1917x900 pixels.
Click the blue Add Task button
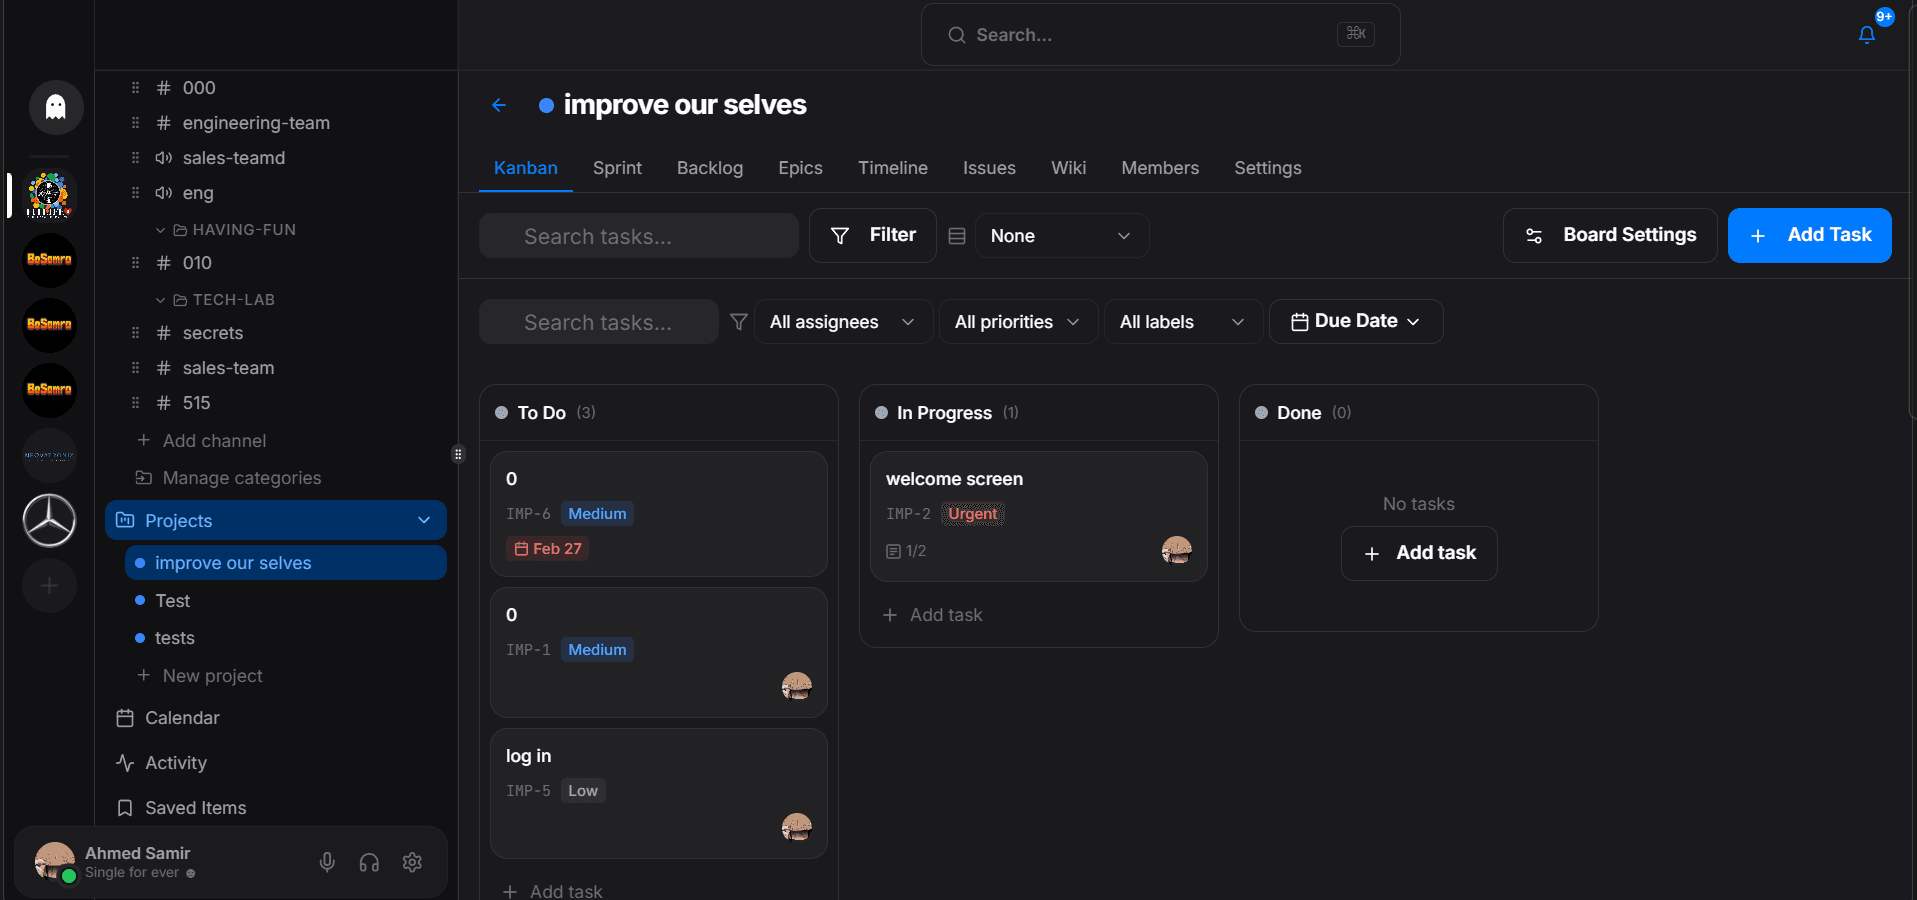(1809, 235)
